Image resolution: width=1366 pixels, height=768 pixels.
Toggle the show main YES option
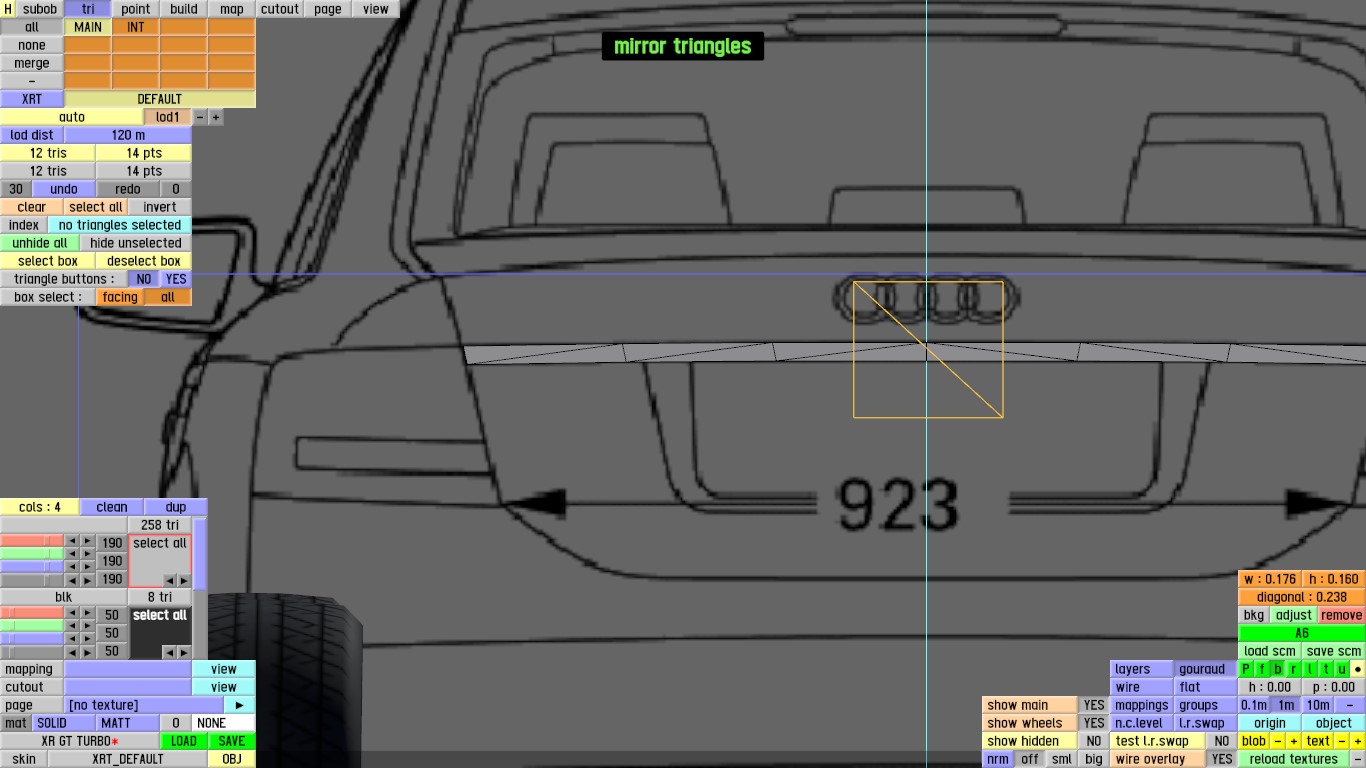[1094, 705]
